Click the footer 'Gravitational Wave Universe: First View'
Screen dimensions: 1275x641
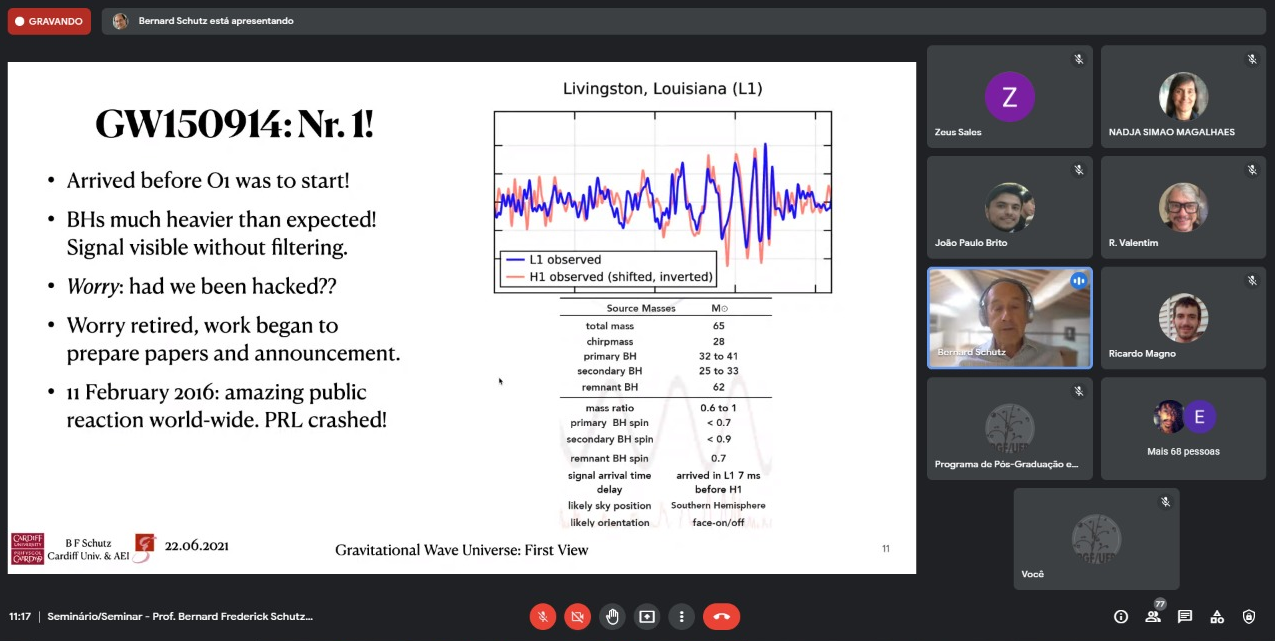(x=462, y=550)
